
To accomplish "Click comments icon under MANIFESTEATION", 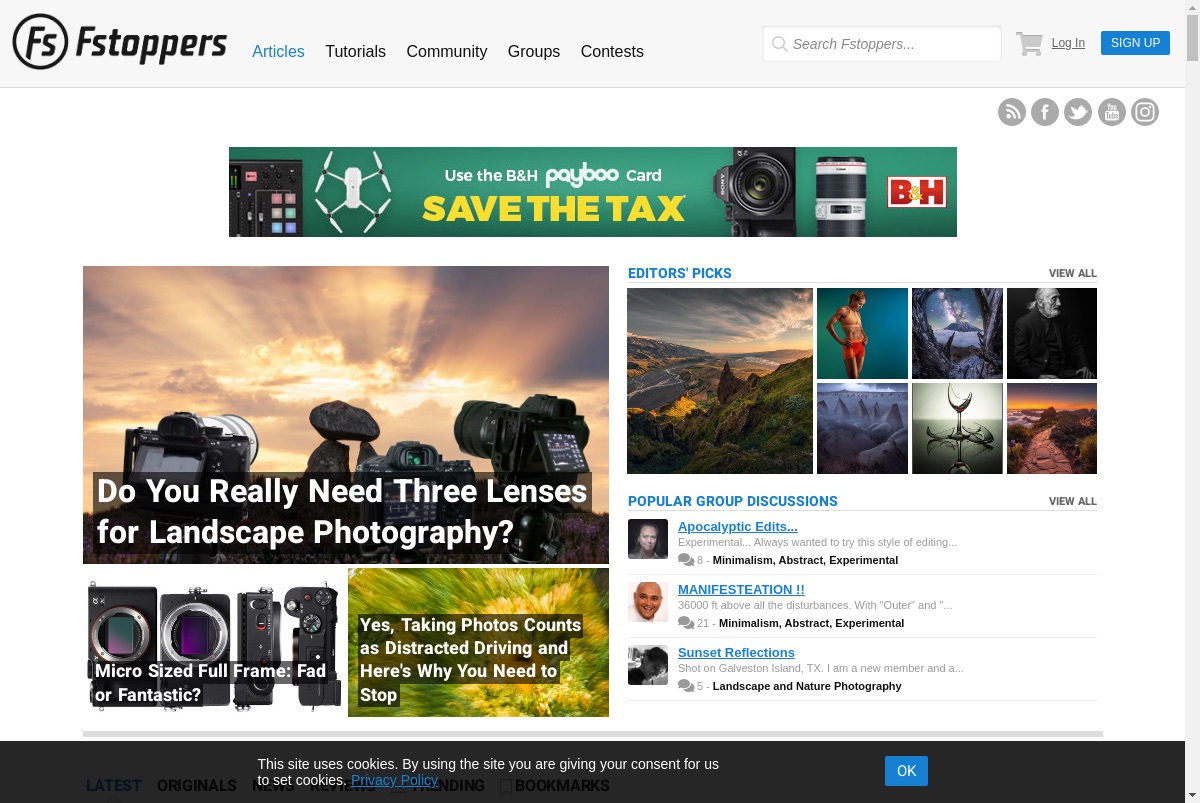I will tap(686, 623).
